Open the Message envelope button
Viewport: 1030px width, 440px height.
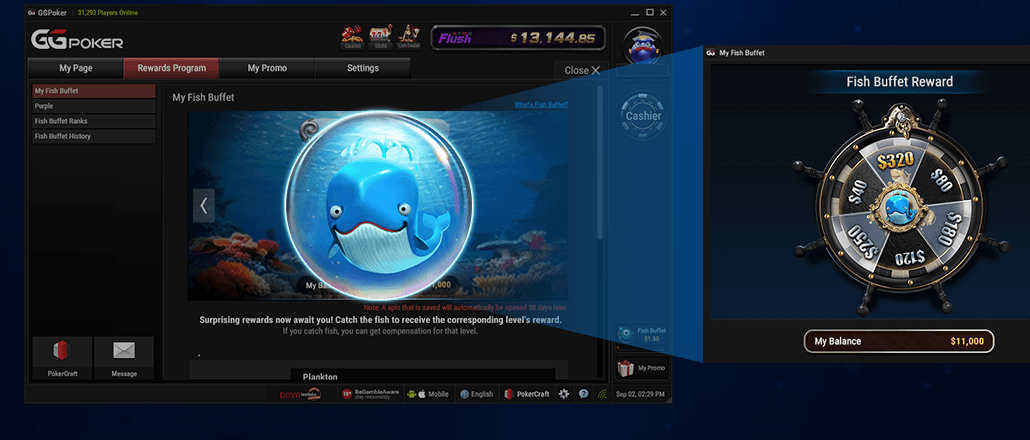coord(124,358)
